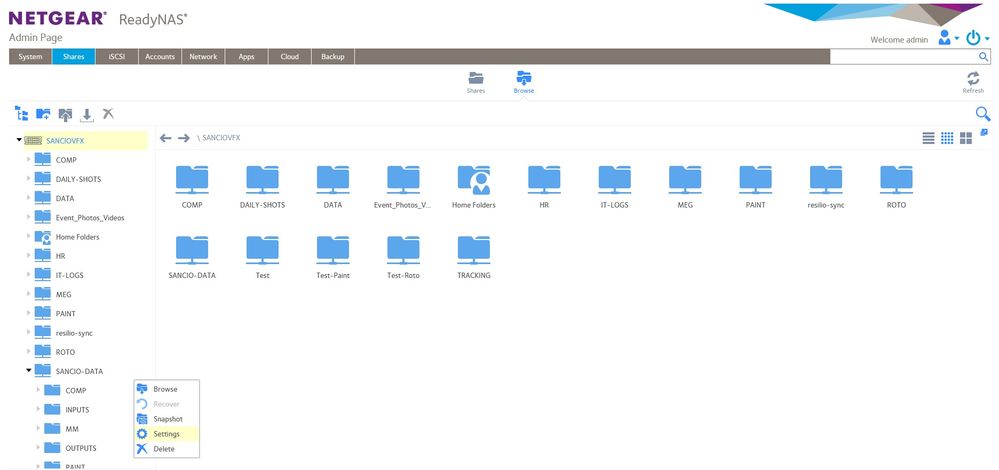Choose Snapshot from the context menu
This screenshot has width=999, height=470.
tap(167, 419)
